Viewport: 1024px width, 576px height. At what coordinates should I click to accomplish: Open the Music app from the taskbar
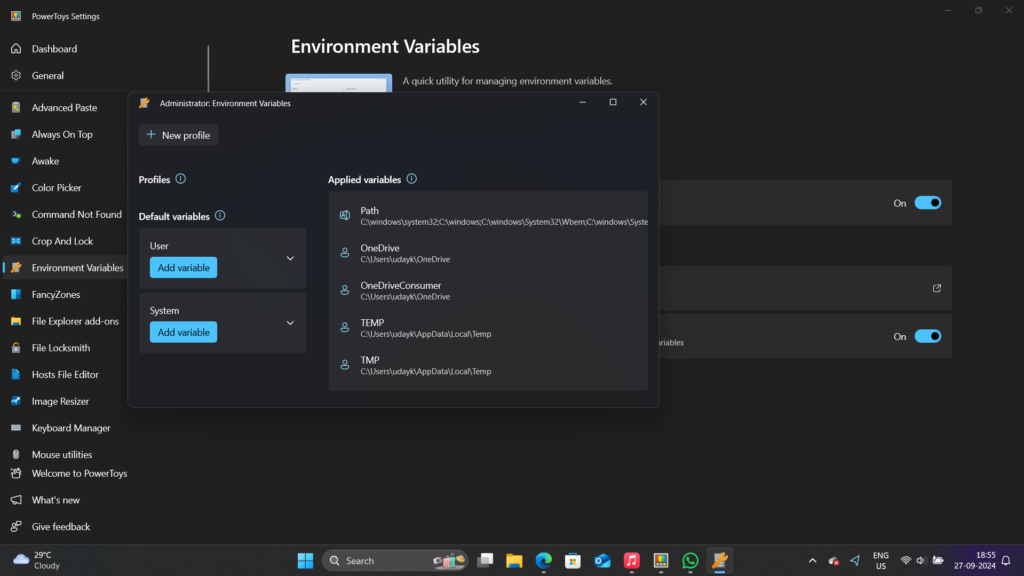[x=632, y=560]
